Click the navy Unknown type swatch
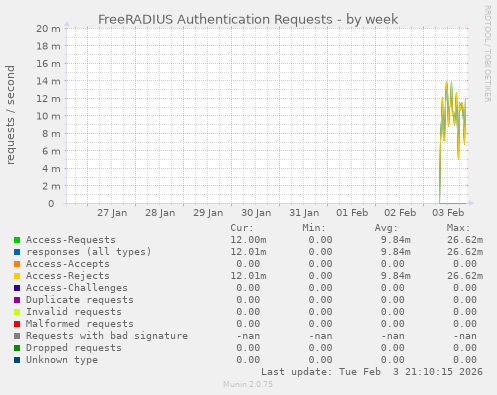497x395 pixels. [17, 360]
